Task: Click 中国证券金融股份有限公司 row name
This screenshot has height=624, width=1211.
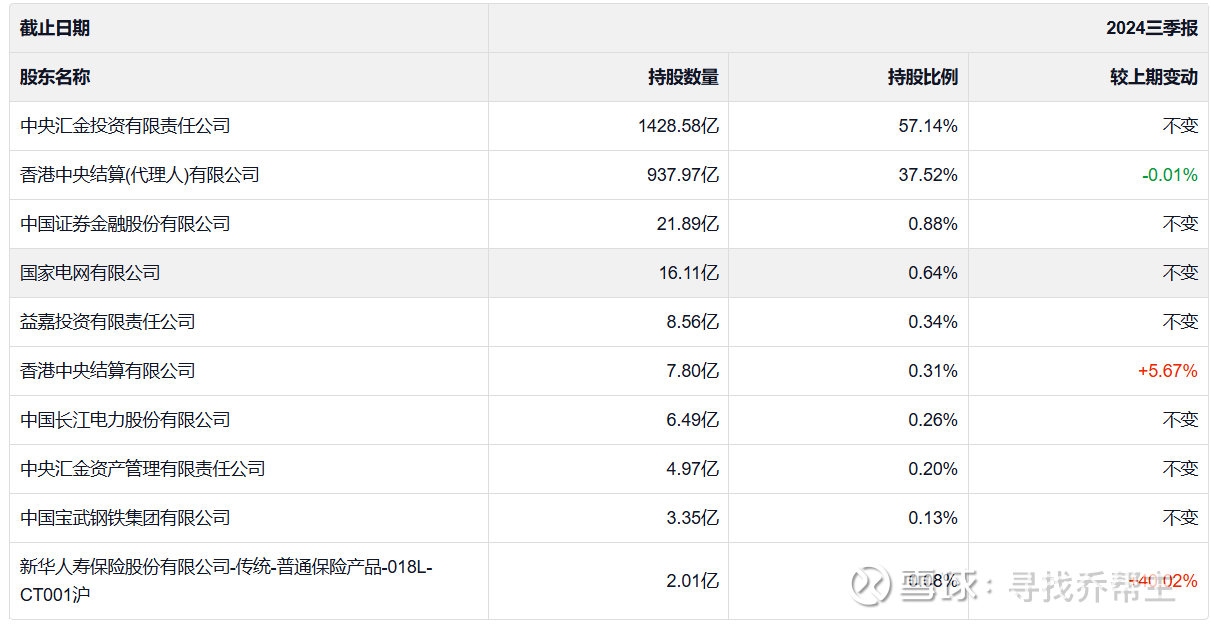Action: (x=126, y=224)
